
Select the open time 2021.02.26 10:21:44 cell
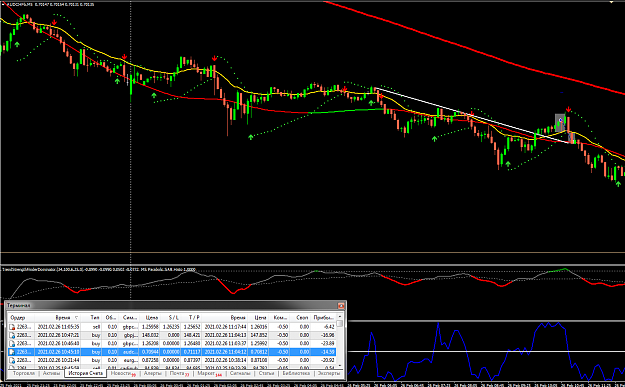(58, 360)
